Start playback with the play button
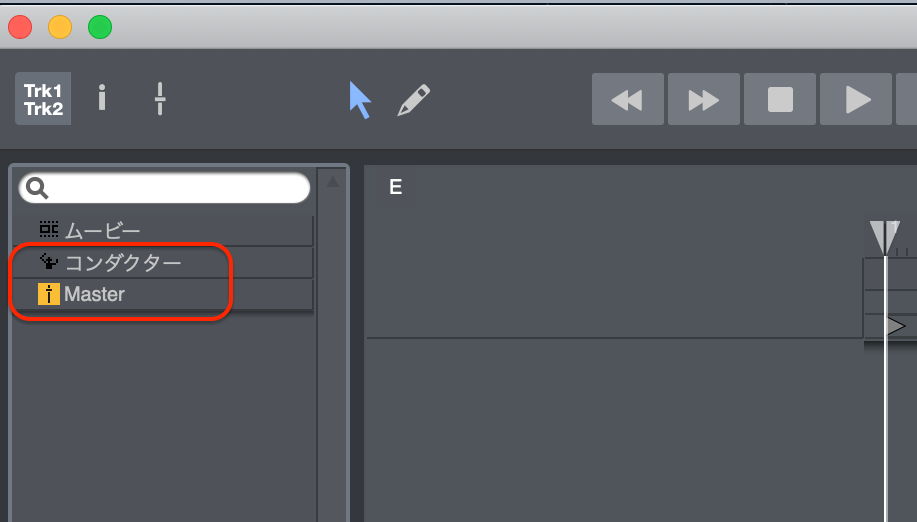The width and height of the screenshot is (917, 522). [856, 99]
